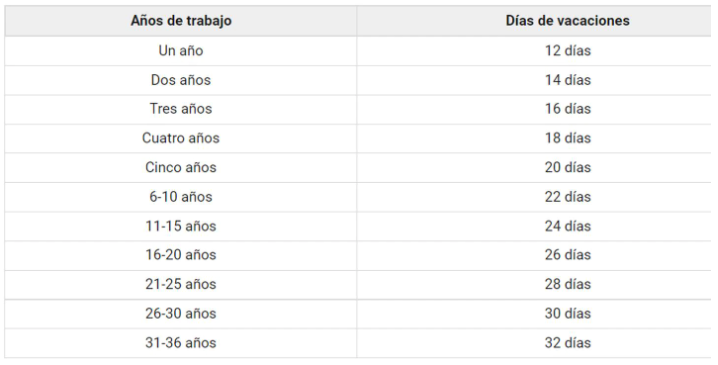The image size is (718, 365).
Task: Click the 'Tres años' cell
Action: [181, 109]
